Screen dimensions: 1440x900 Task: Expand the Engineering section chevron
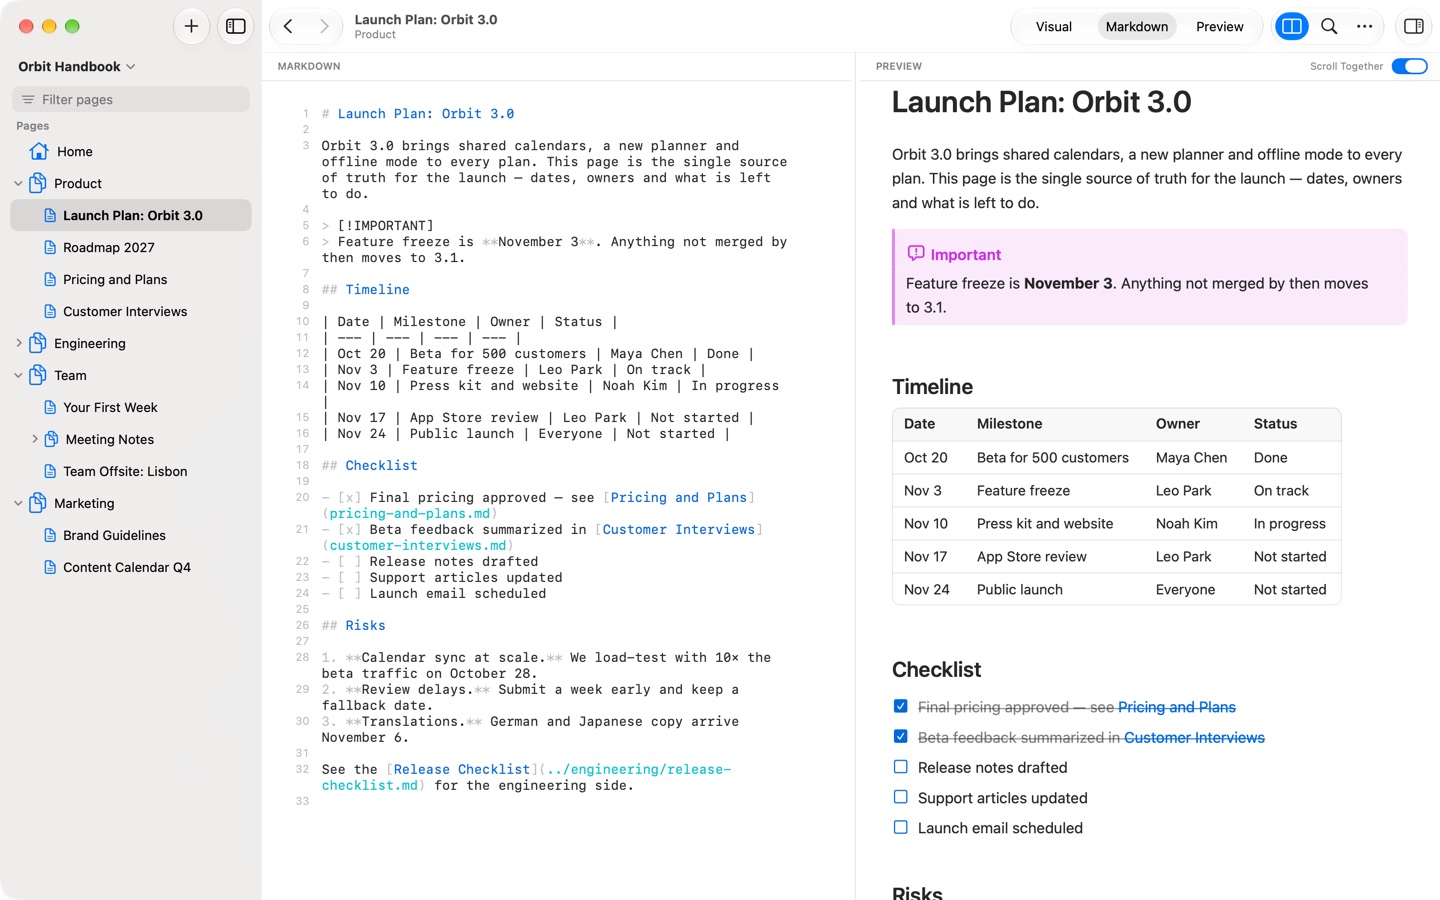[18, 343]
